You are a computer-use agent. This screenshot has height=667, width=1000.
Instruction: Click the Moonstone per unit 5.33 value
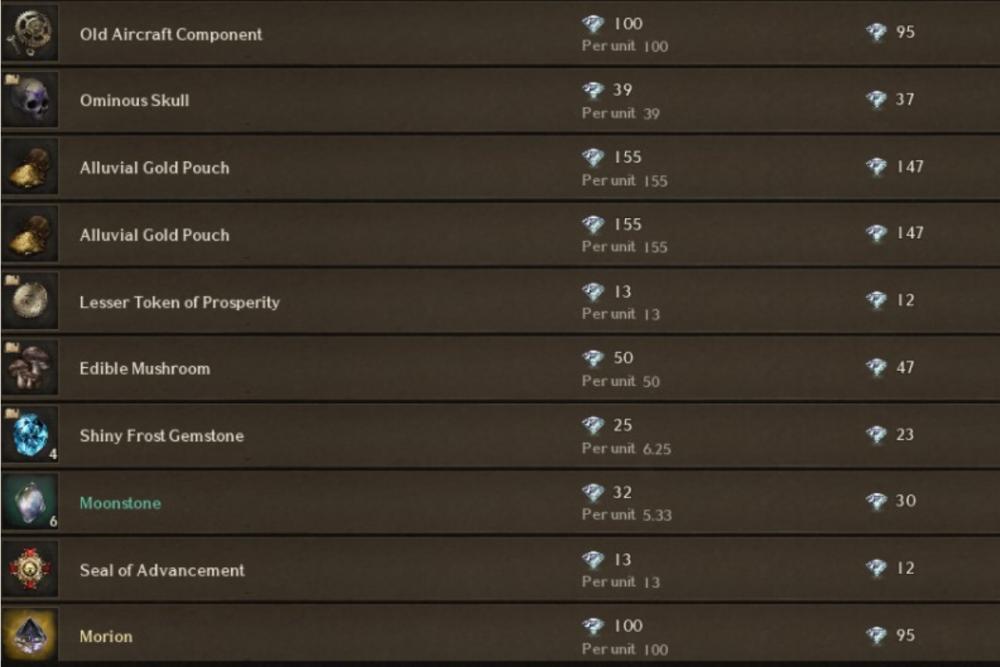click(x=657, y=515)
